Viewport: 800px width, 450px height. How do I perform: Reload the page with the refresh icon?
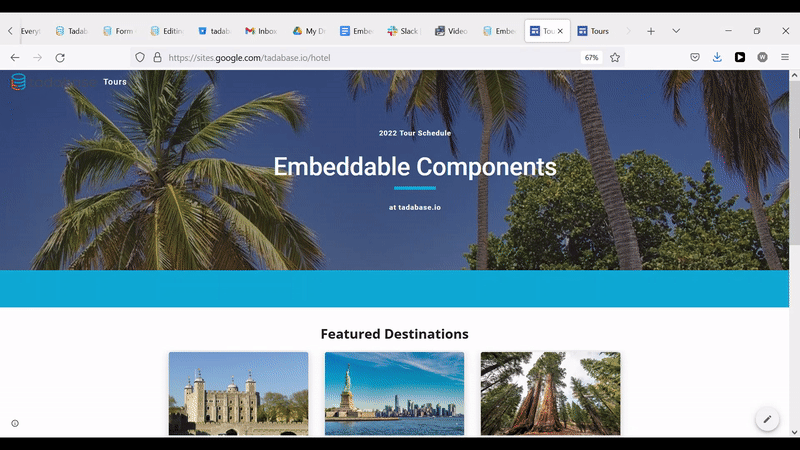click(60, 58)
